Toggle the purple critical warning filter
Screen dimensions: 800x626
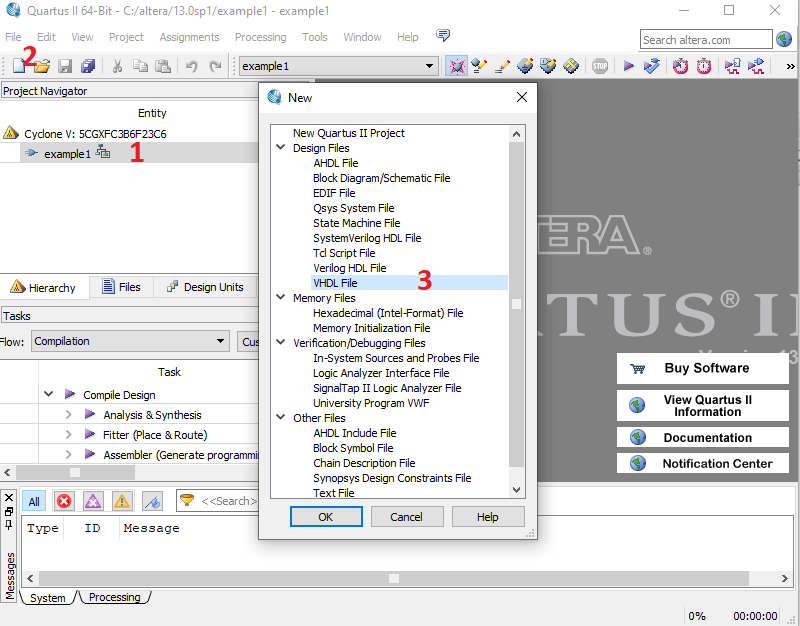pyautogui.click(x=93, y=502)
